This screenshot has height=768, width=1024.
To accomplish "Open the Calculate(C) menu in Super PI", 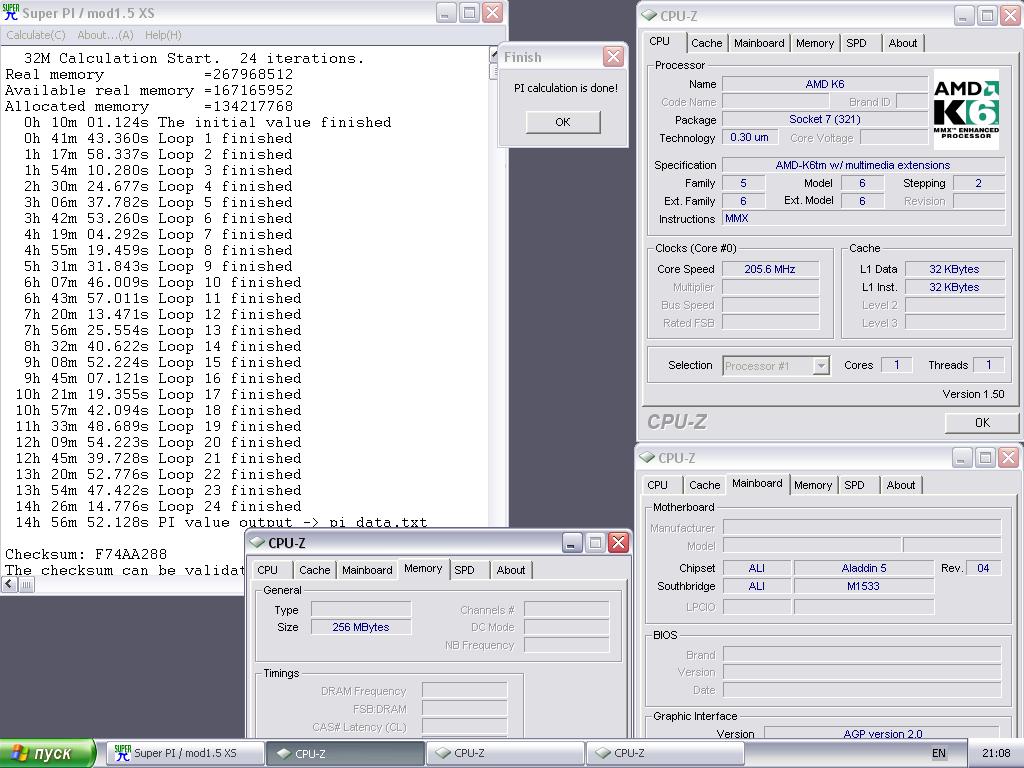I will point(35,35).
